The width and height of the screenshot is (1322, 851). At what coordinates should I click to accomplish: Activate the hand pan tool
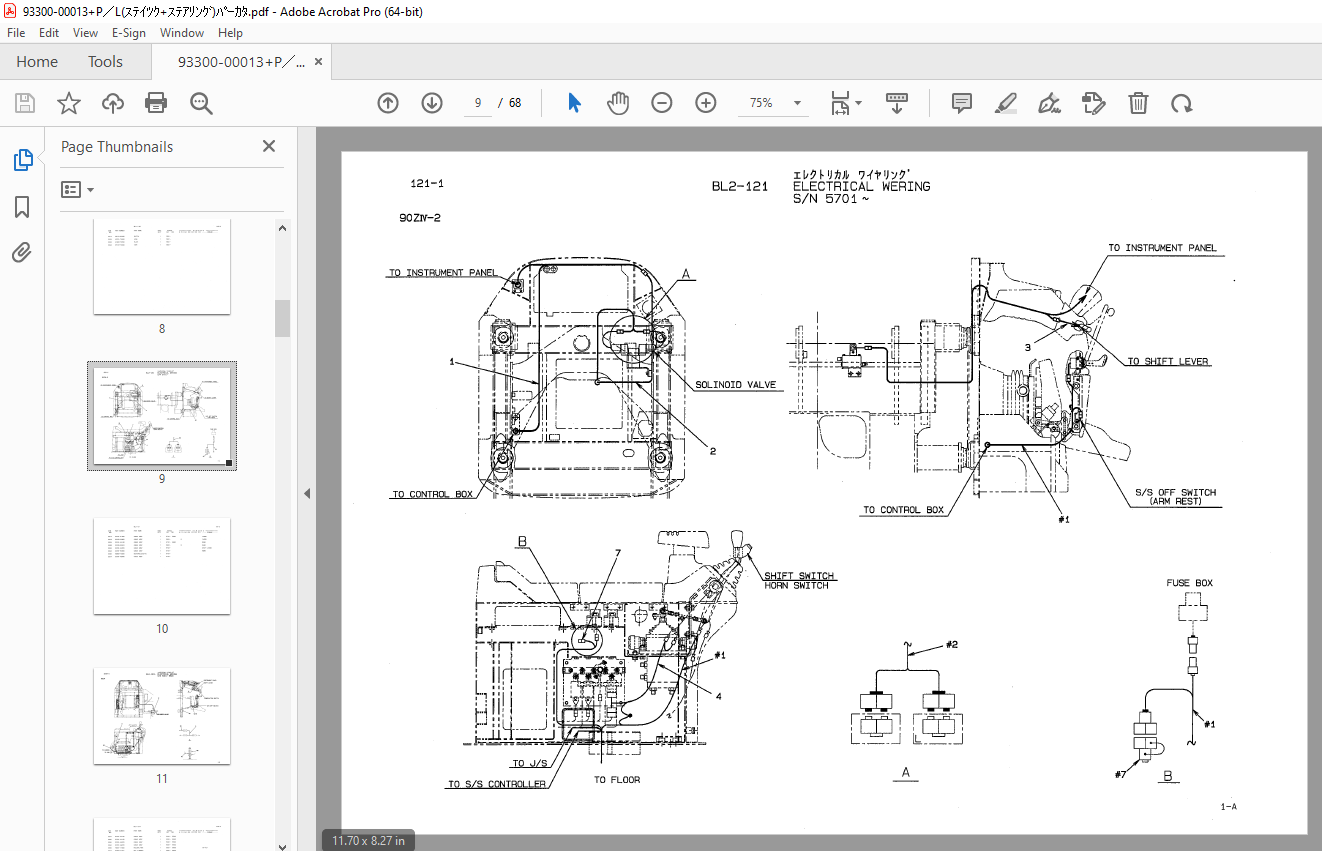coord(618,103)
